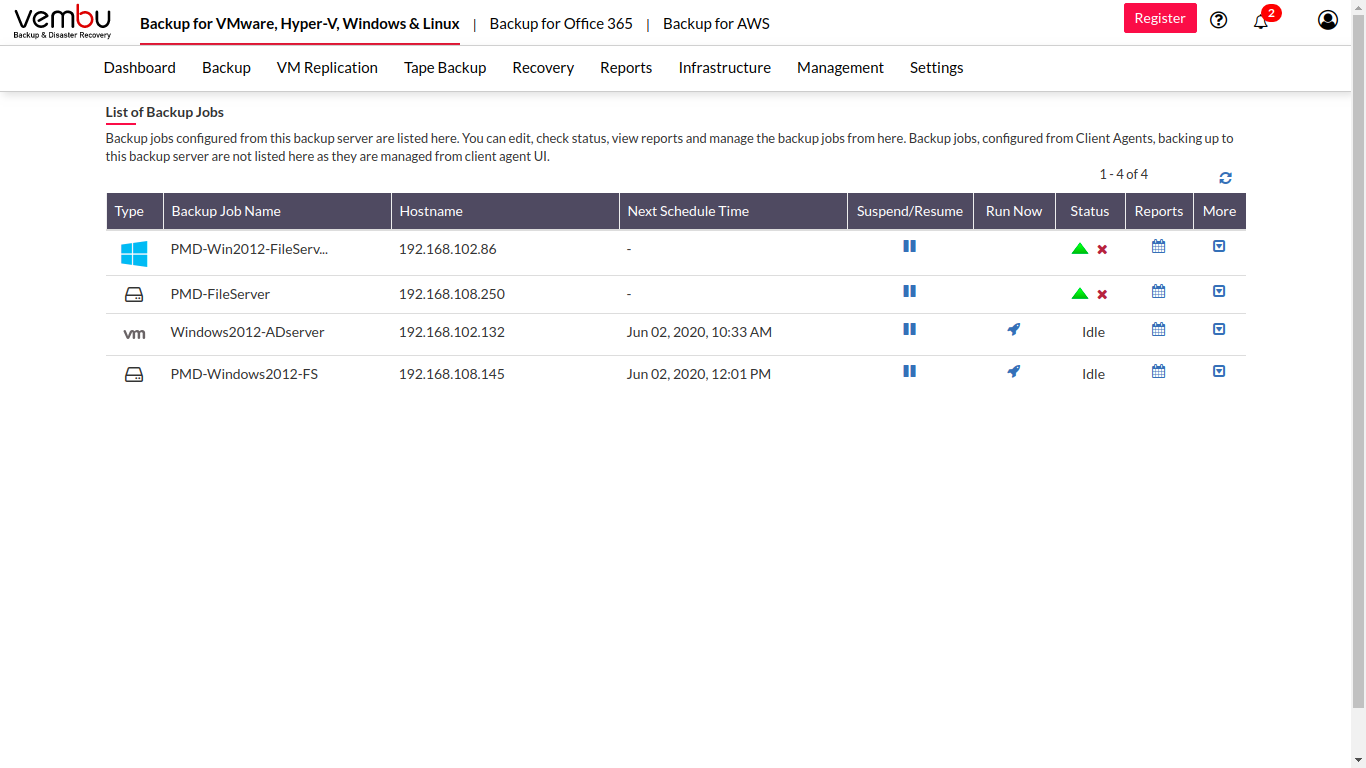Switch to Backup for Office 365 tab
The width and height of the screenshot is (1366, 768).
pyautogui.click(x=561, y=23)
